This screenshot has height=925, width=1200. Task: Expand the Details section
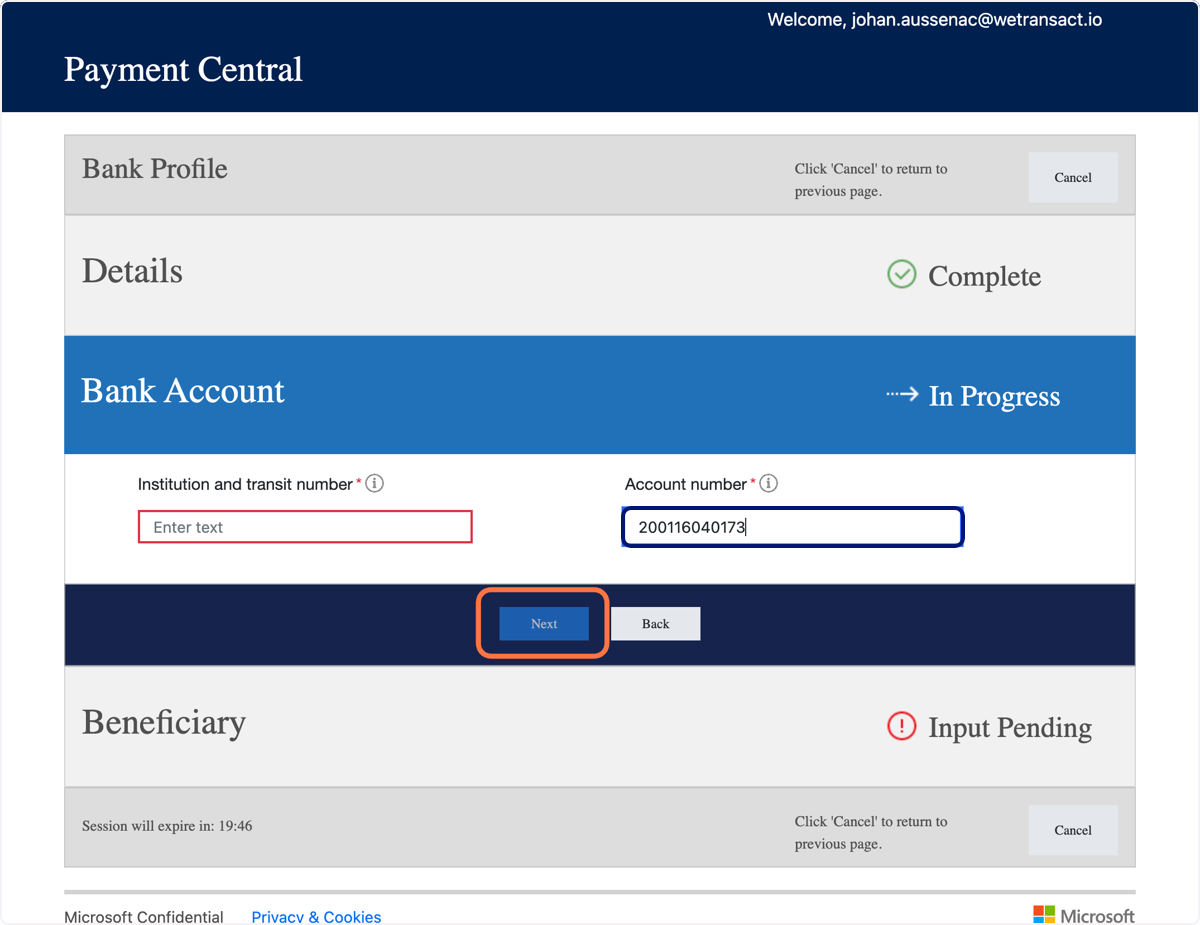coord(600,275)
